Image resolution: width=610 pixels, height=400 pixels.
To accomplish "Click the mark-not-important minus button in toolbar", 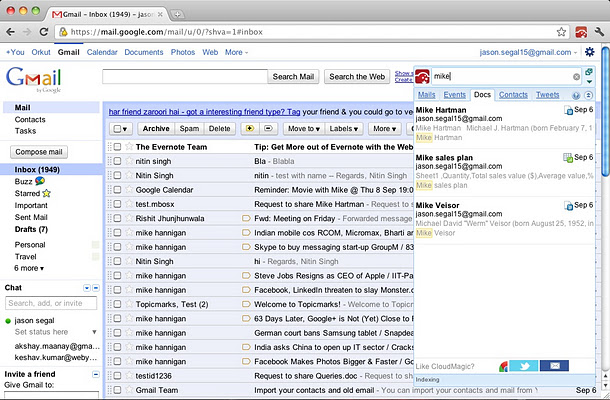I will [268, 128].
